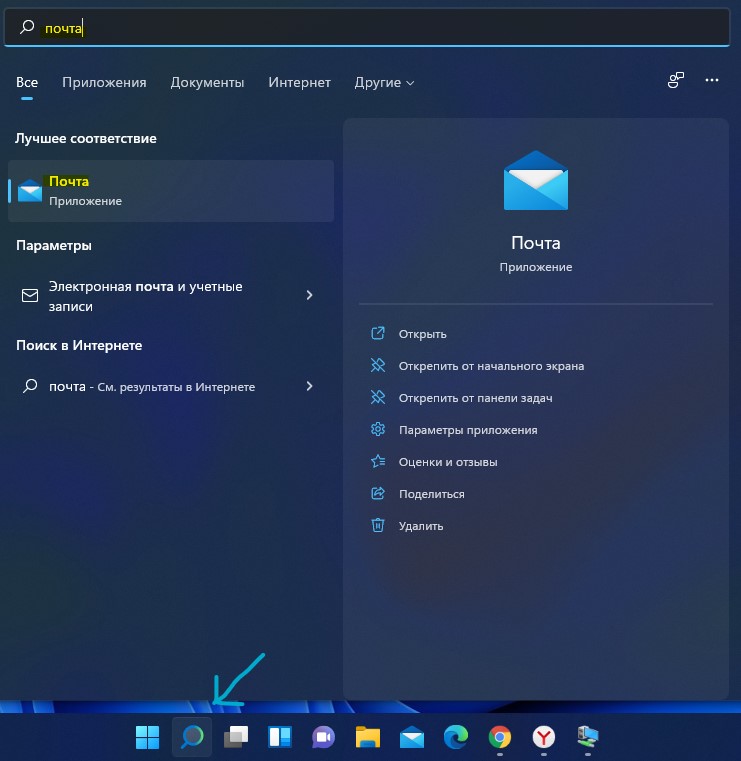Select Удалить to uninstall Mail
741x761 pixels.
pyautogui.click(x=421, y=526)
